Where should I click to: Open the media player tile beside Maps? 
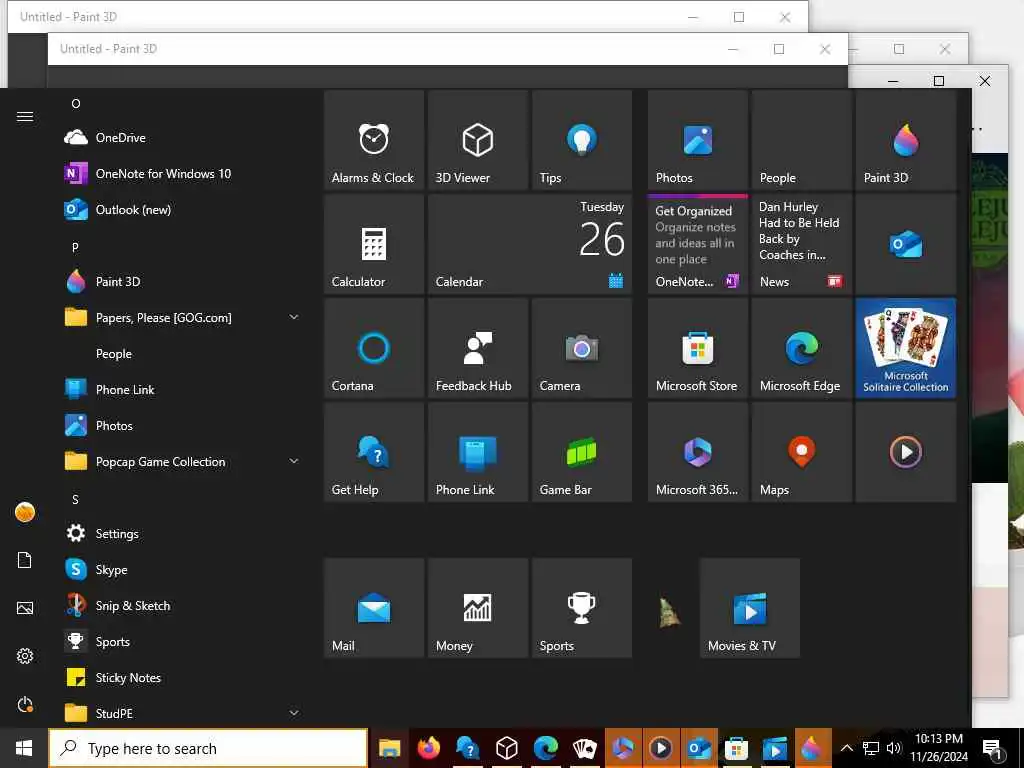905,452
